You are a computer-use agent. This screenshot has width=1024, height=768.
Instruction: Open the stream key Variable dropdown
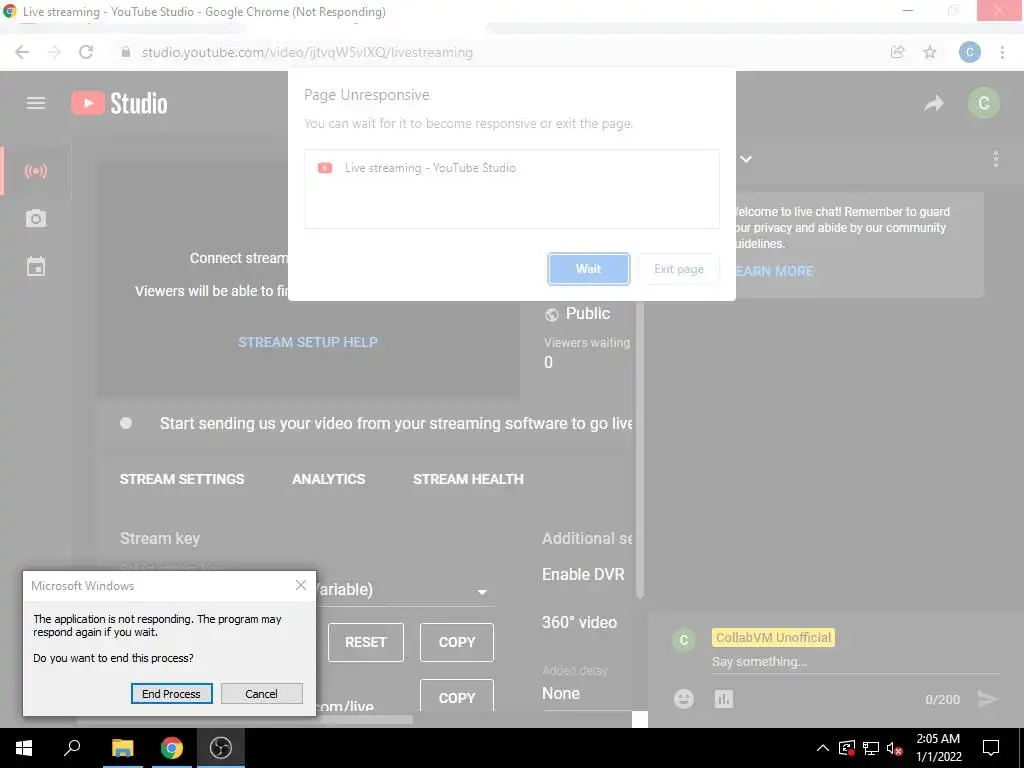(x=482, y=592)
